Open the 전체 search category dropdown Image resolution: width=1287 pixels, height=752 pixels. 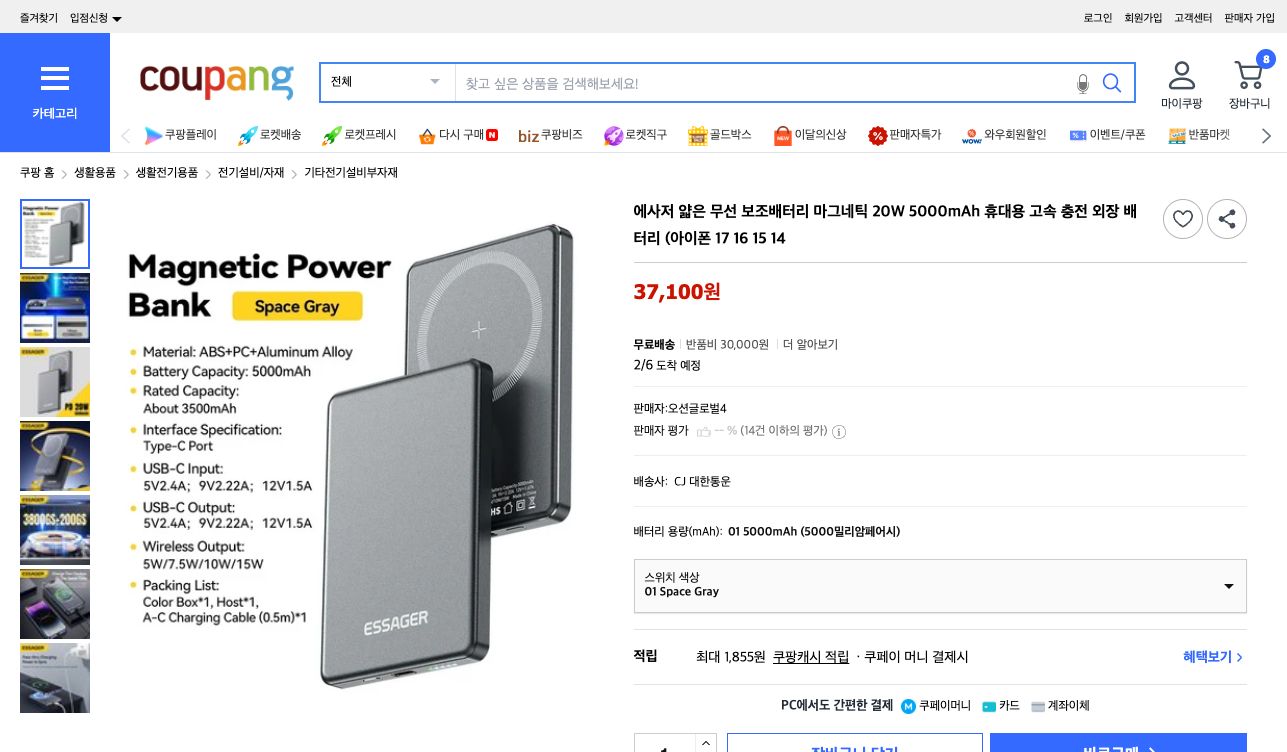pyautogui.click(x=386, y=82)
